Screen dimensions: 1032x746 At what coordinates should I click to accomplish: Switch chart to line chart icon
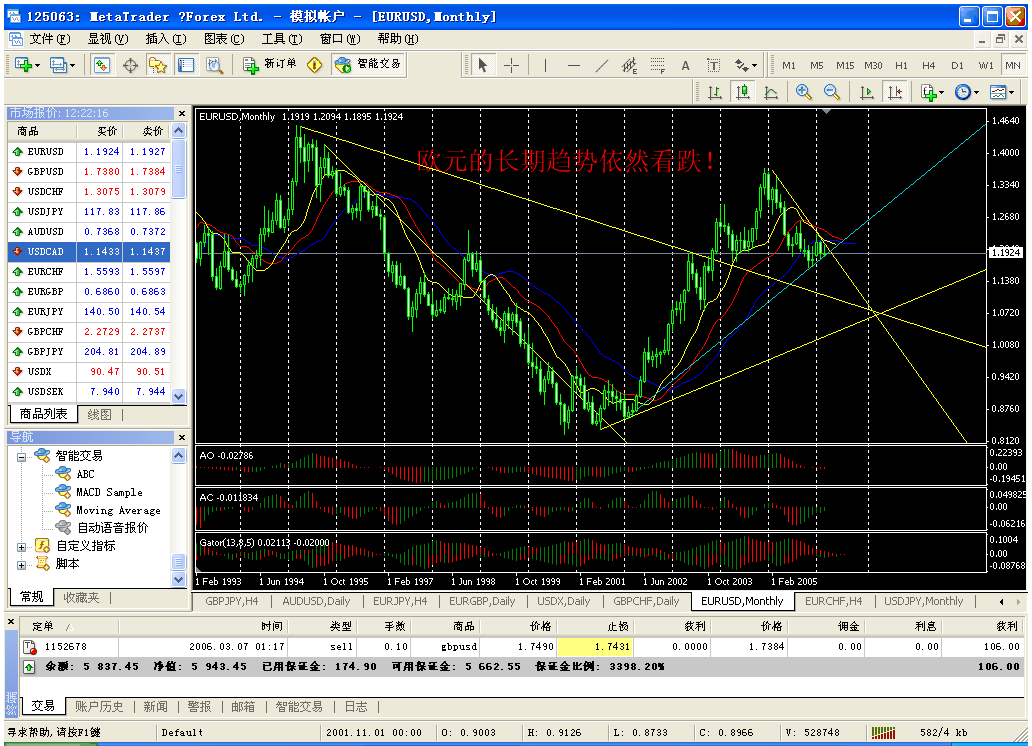pyautogui.click(x=771, y=92)
